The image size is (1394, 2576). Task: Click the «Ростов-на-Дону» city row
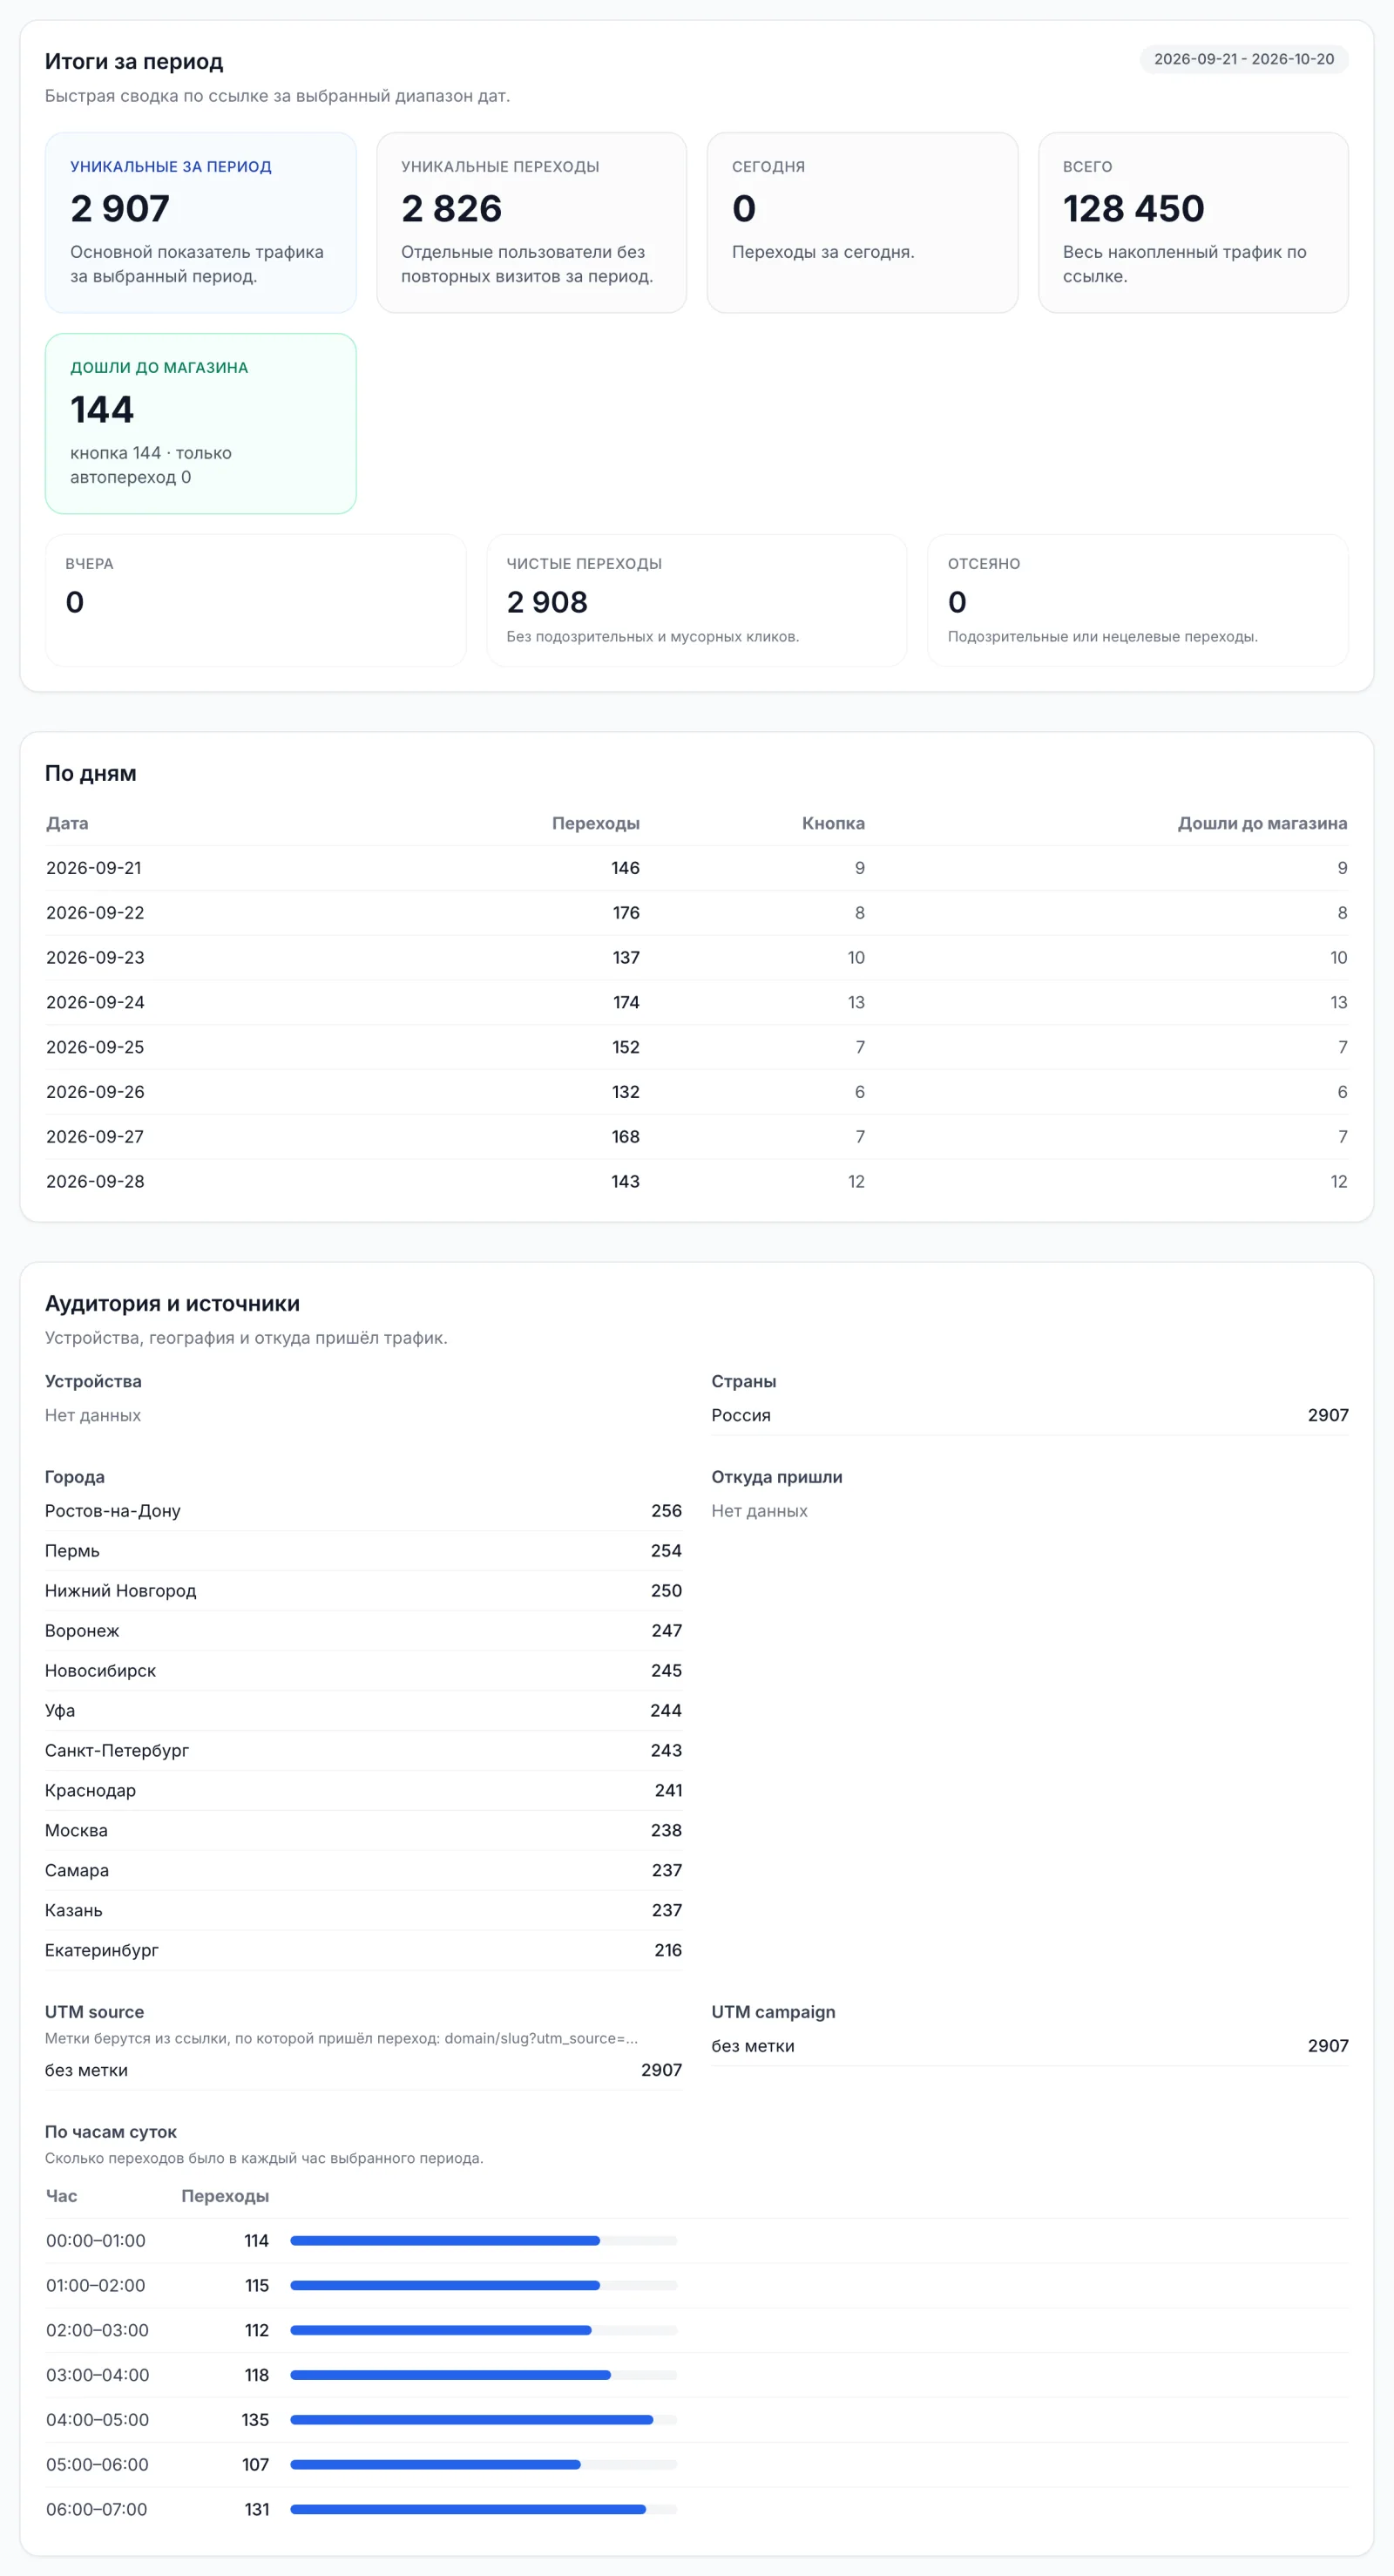363,1511
